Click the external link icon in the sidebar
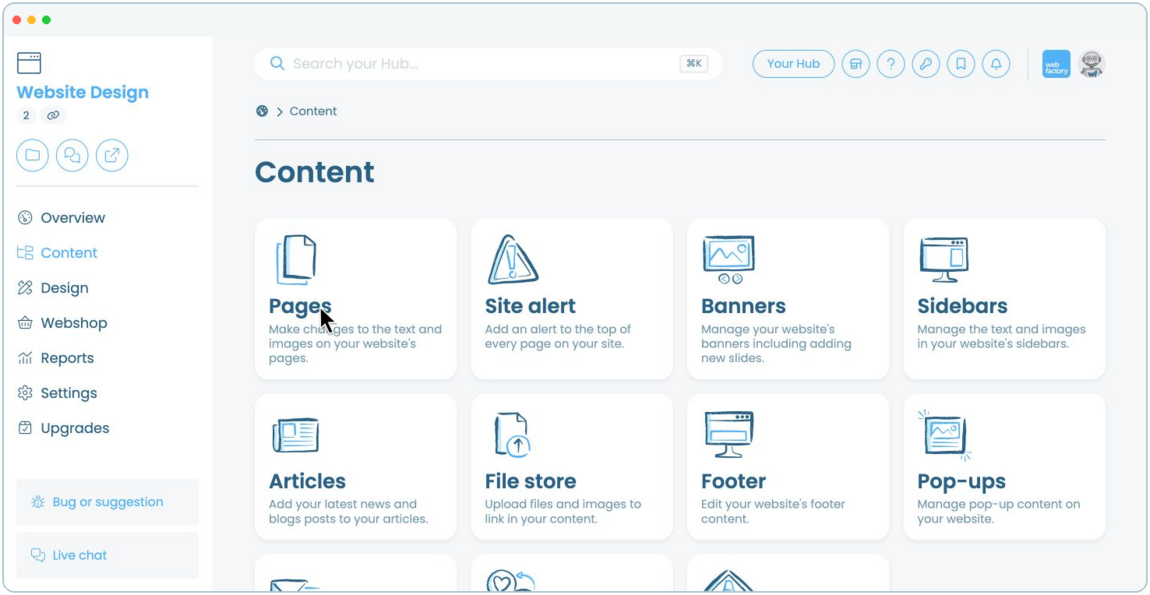Image resolution: width=1150 pixels, height=595 pixels. [x=111, y=156]
